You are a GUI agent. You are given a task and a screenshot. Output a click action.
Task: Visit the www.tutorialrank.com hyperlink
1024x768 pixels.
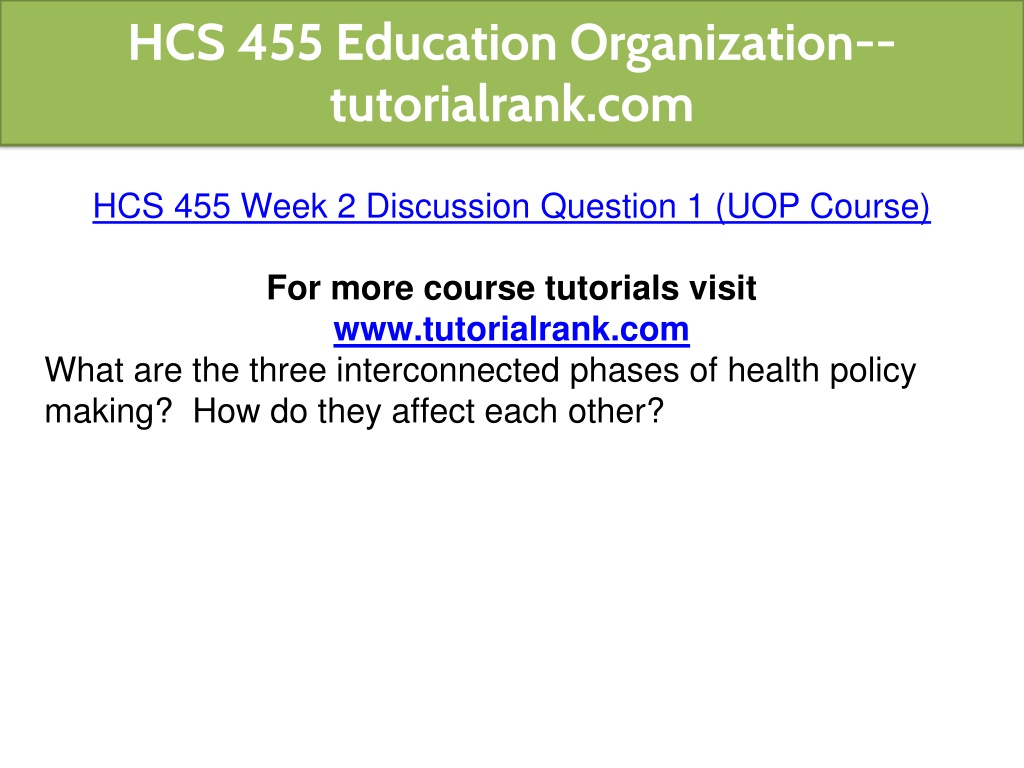[x=511, y=329]
